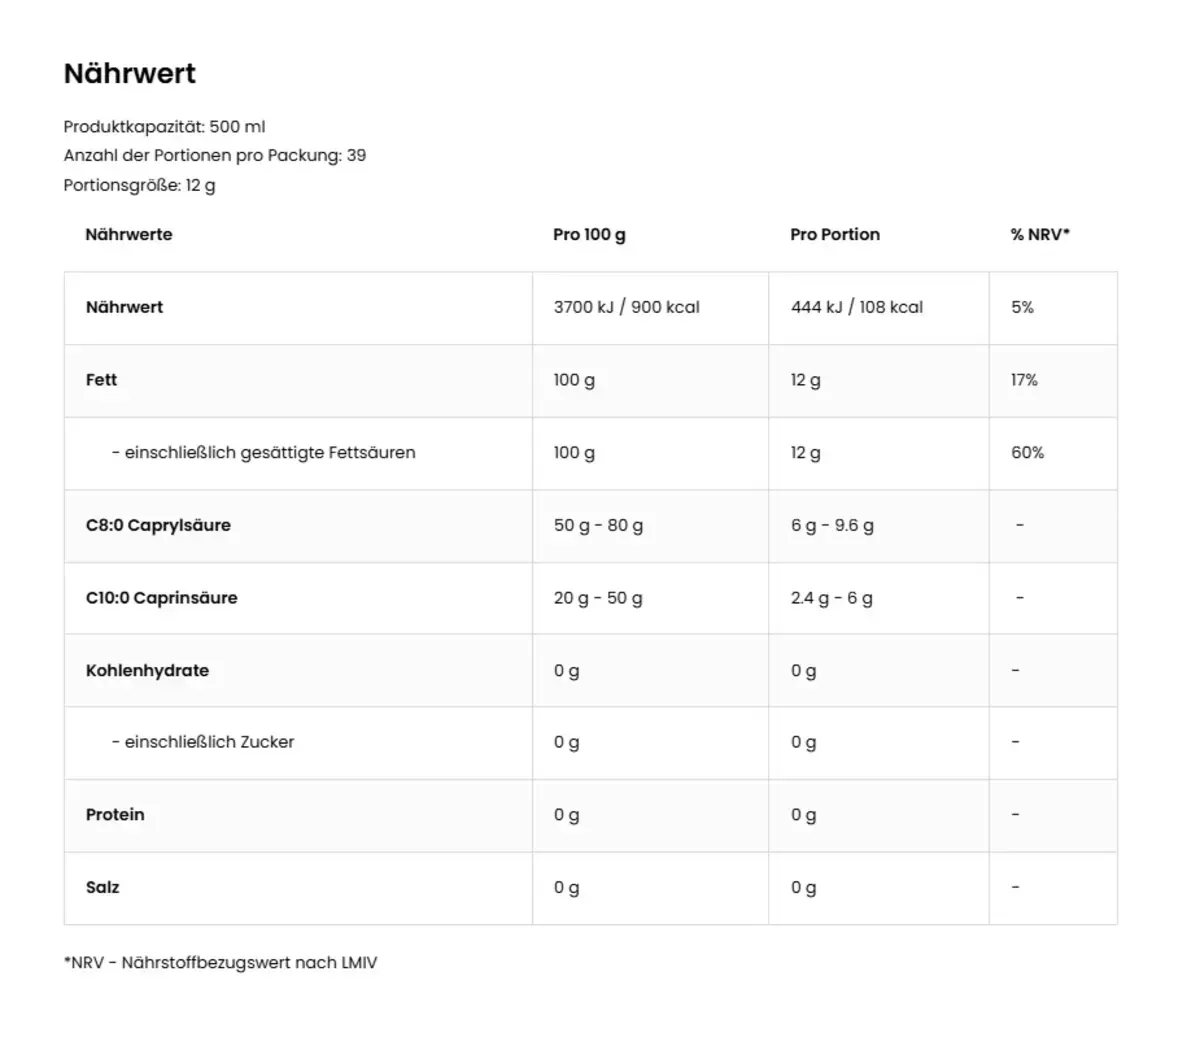Select the Produktkapazität 500 ml line

[164, 127]
